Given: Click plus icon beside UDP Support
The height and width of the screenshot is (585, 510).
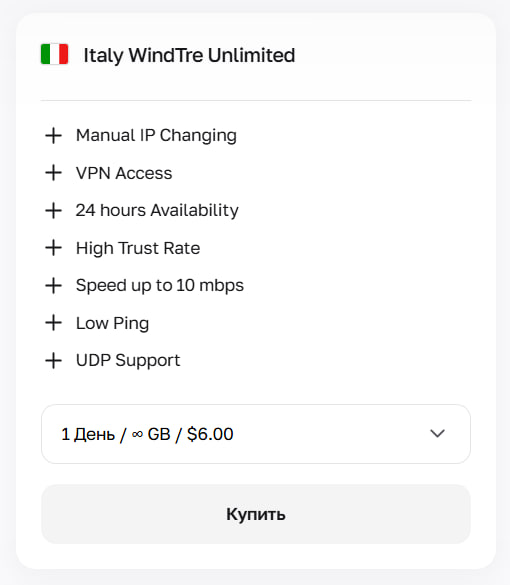Looking at the screenshot, I should coord(53,360).
